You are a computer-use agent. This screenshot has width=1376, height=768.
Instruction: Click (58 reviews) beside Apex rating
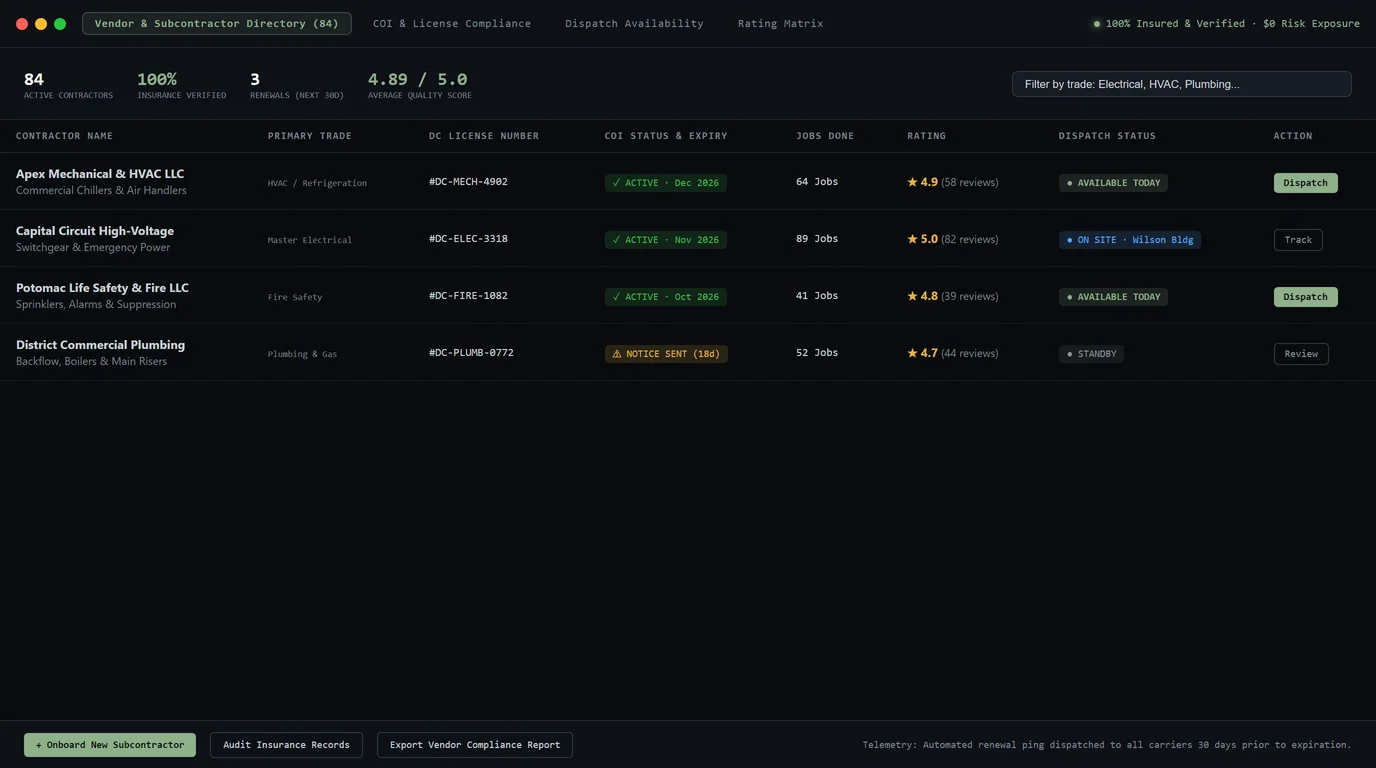click(x=969, y=183)
